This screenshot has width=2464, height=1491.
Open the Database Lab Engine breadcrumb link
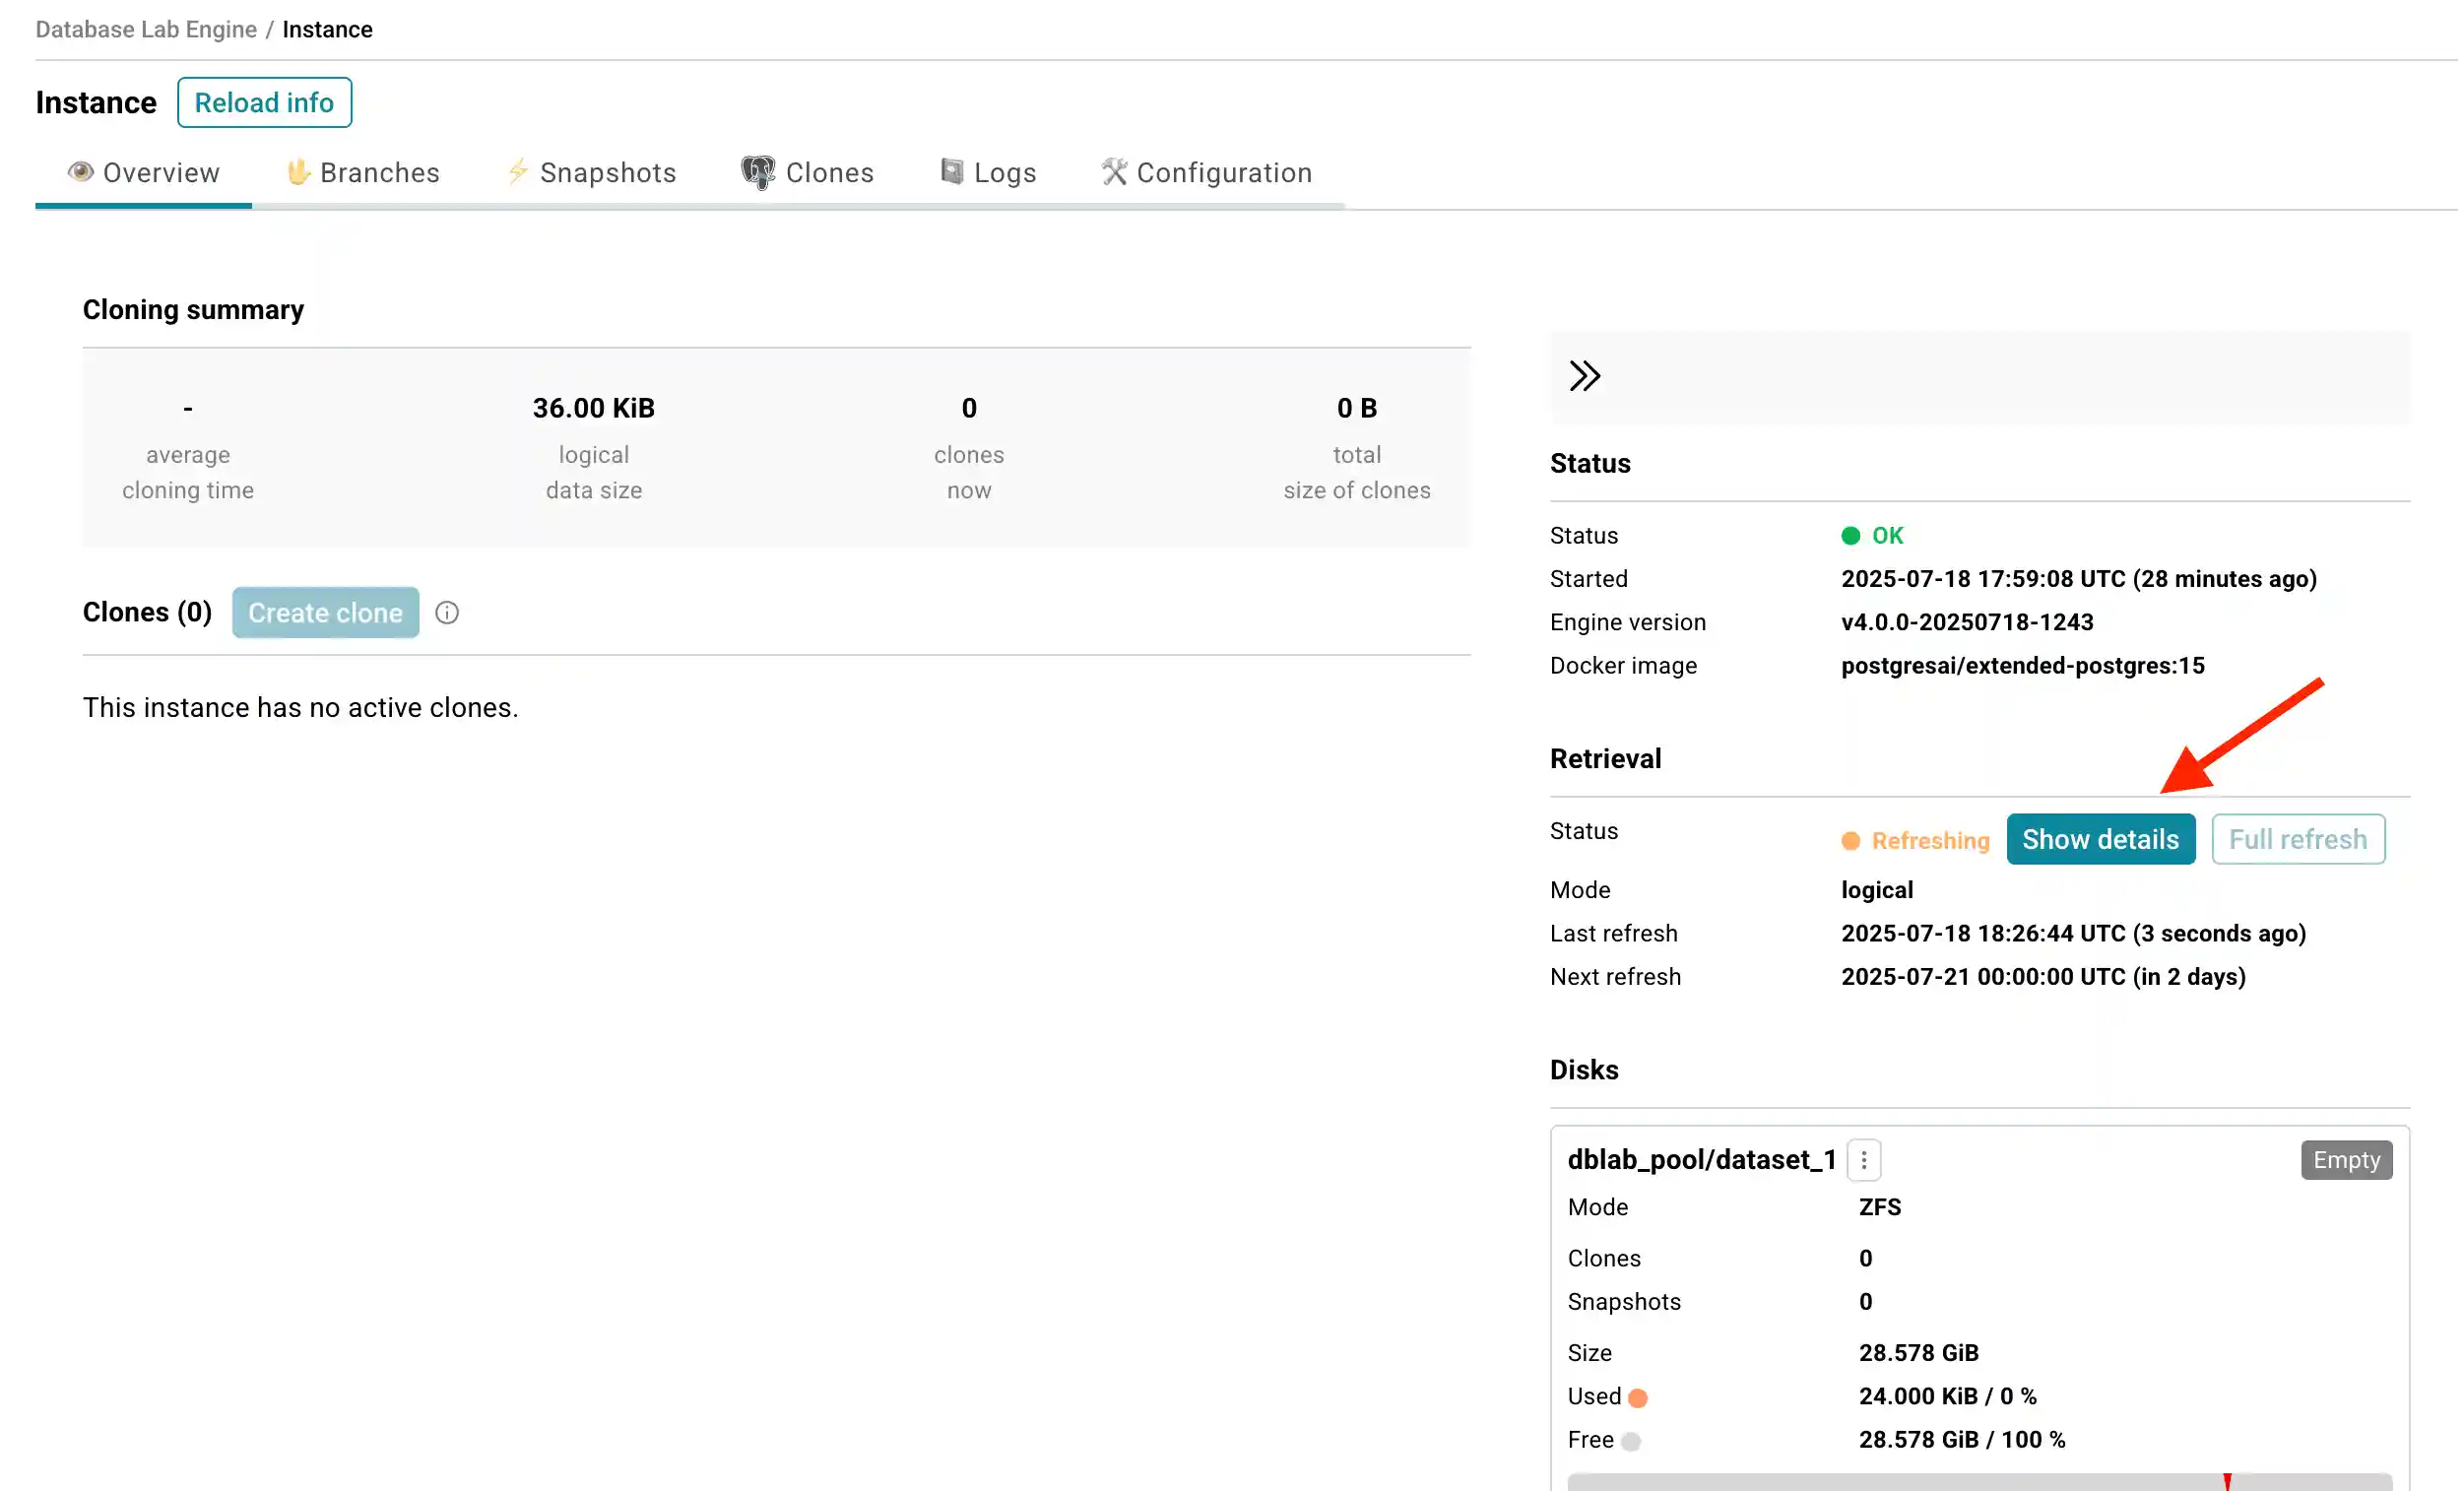pos(146,29)
